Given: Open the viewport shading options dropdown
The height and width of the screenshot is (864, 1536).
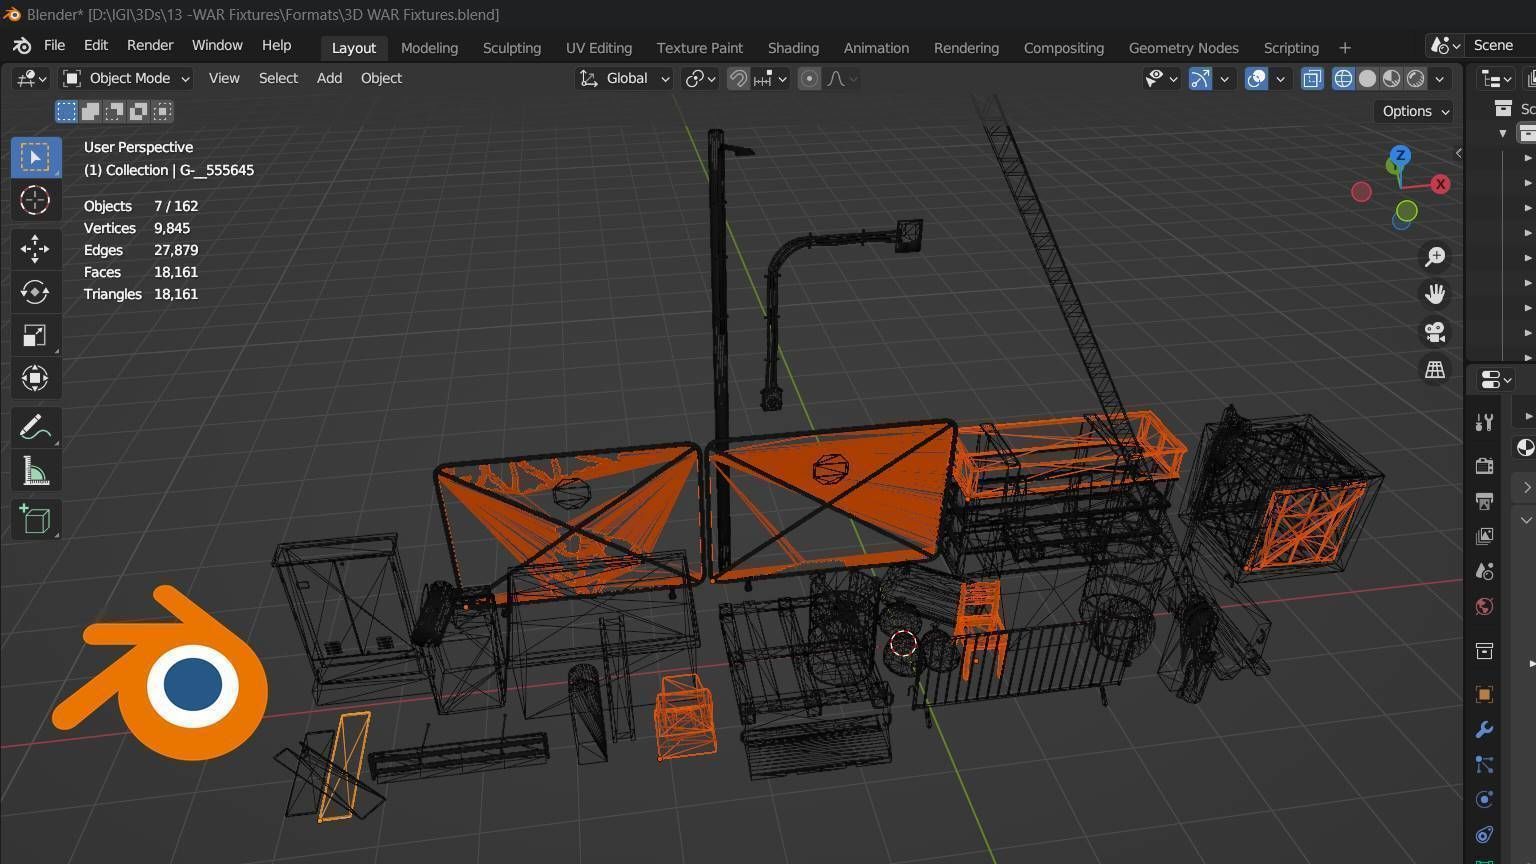Looking at the screenshot, I should tap(1440, 78).
